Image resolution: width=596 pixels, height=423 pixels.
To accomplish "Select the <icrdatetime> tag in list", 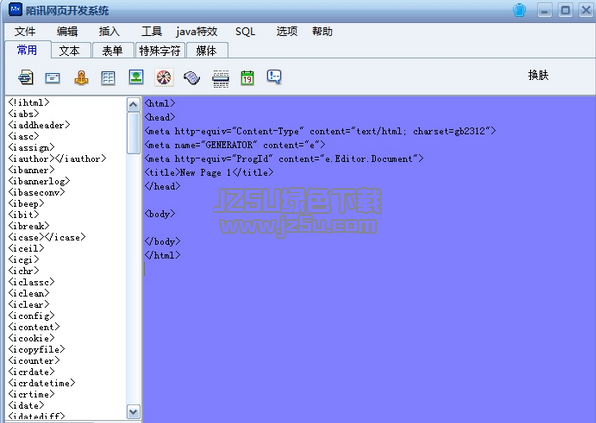I will tap(42, 383).
